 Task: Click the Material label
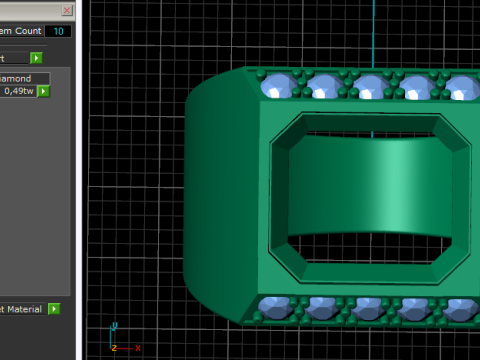pyautogui.click(x=21, y=309)
